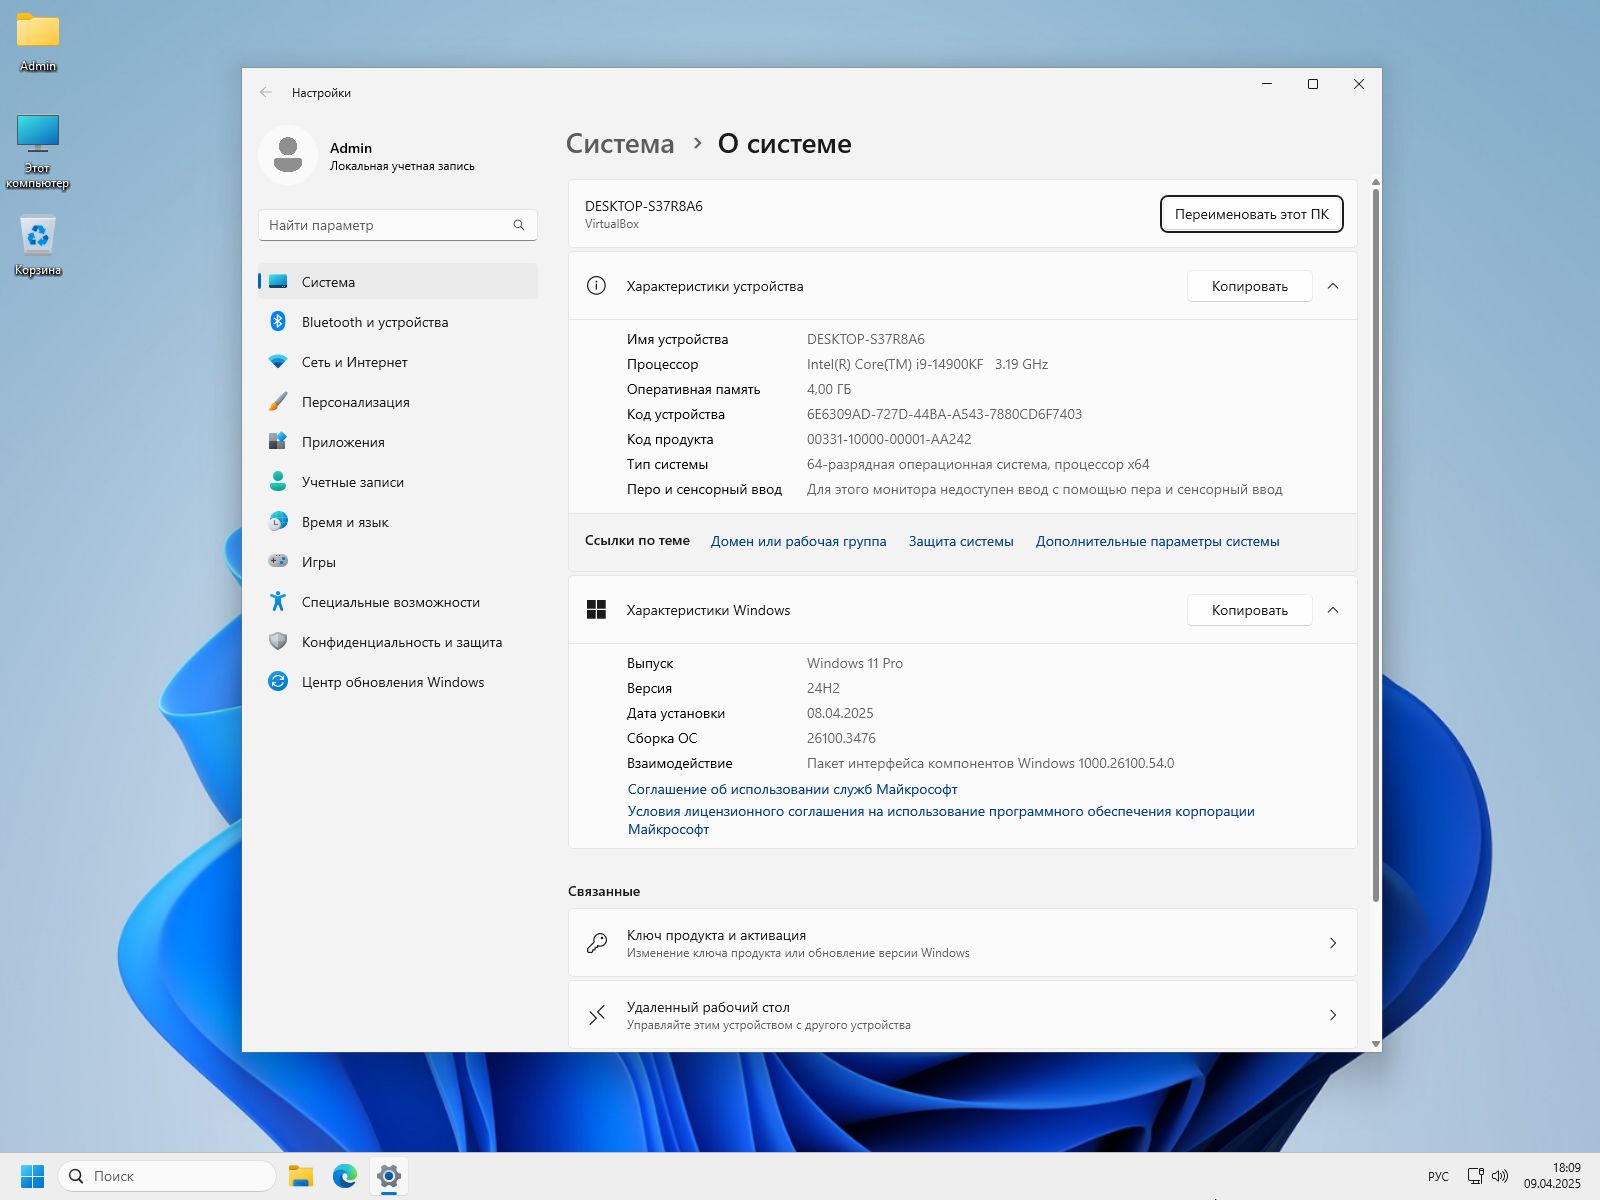Go to Bluetooth и устройства

click(x=398, y=322)
